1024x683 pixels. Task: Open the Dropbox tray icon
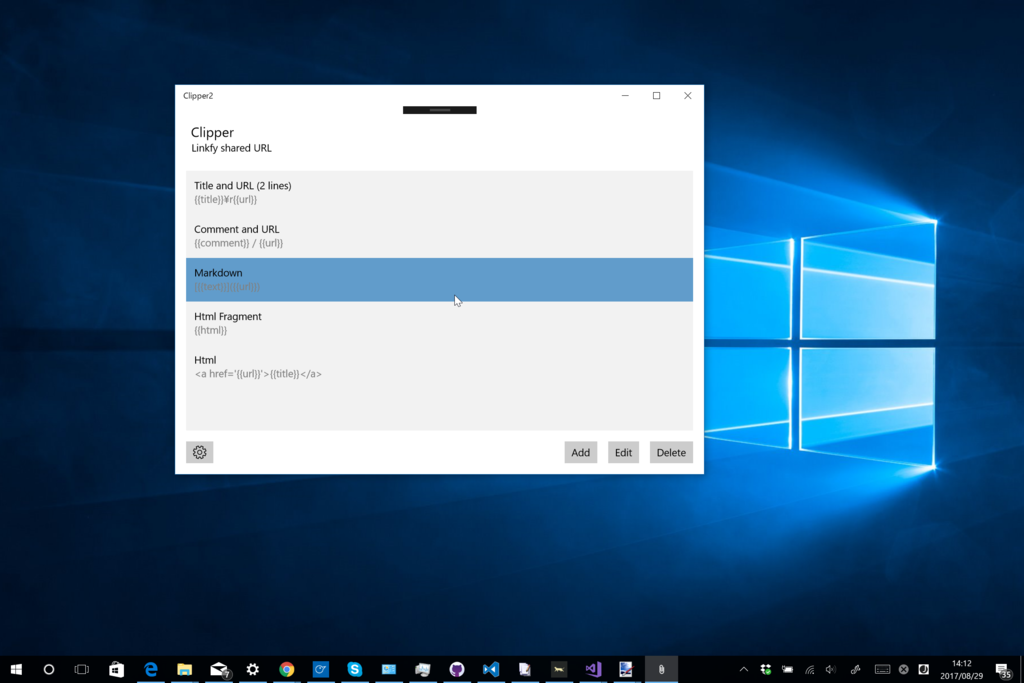(766, 669)
